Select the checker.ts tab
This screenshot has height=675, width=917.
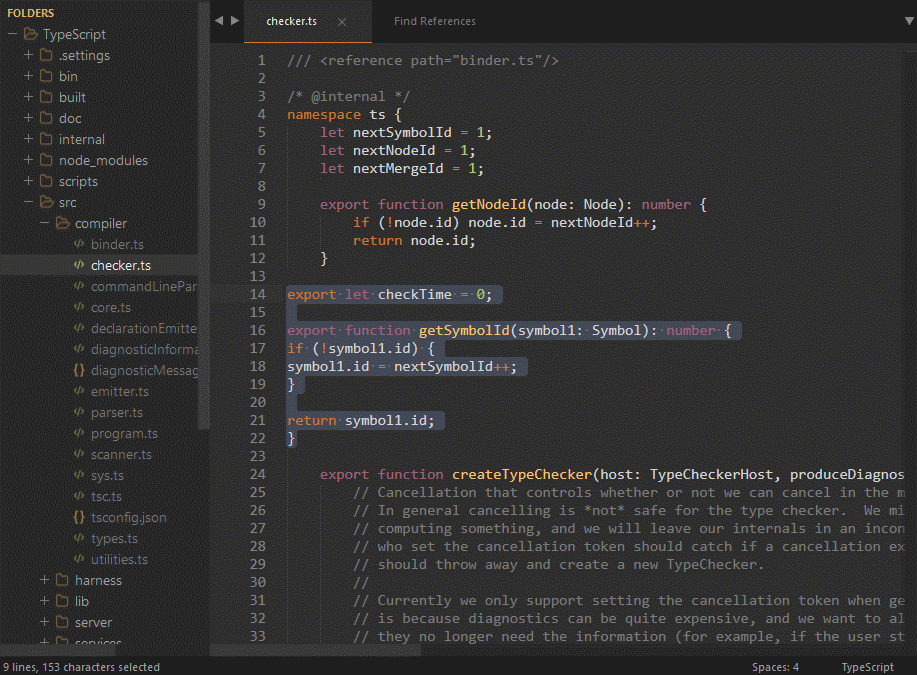coord(291,21)
